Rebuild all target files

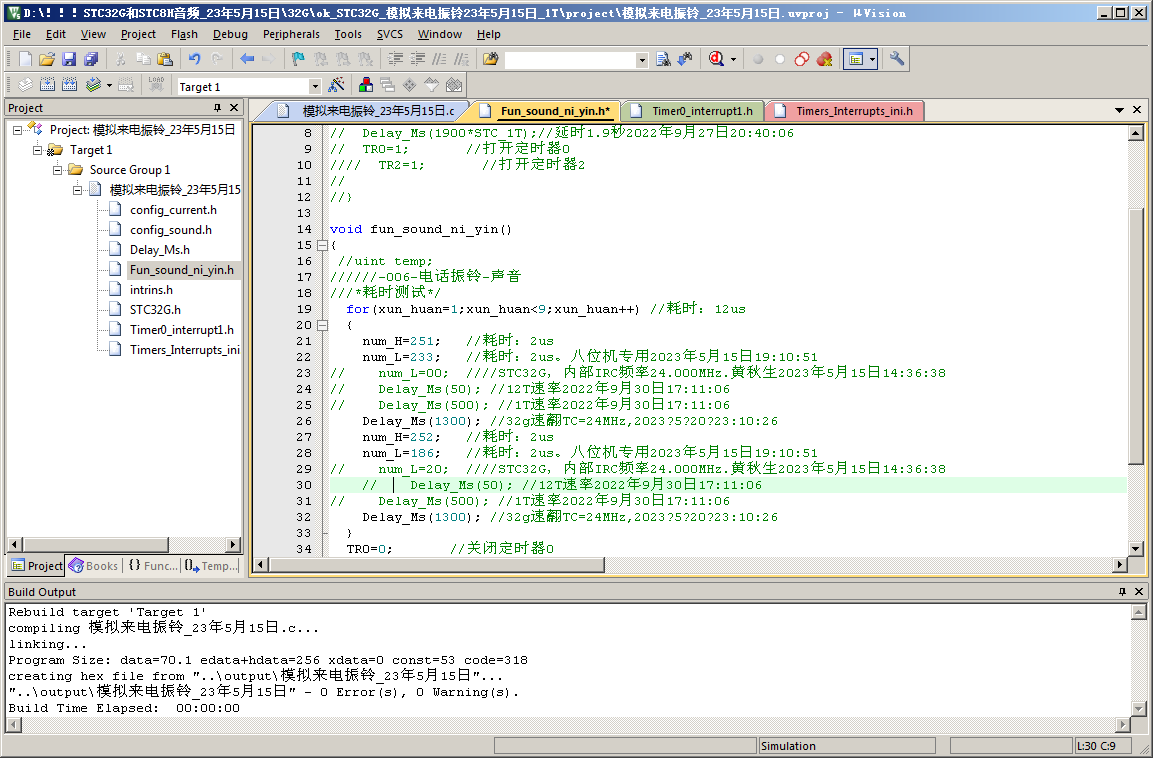[69, 85]
